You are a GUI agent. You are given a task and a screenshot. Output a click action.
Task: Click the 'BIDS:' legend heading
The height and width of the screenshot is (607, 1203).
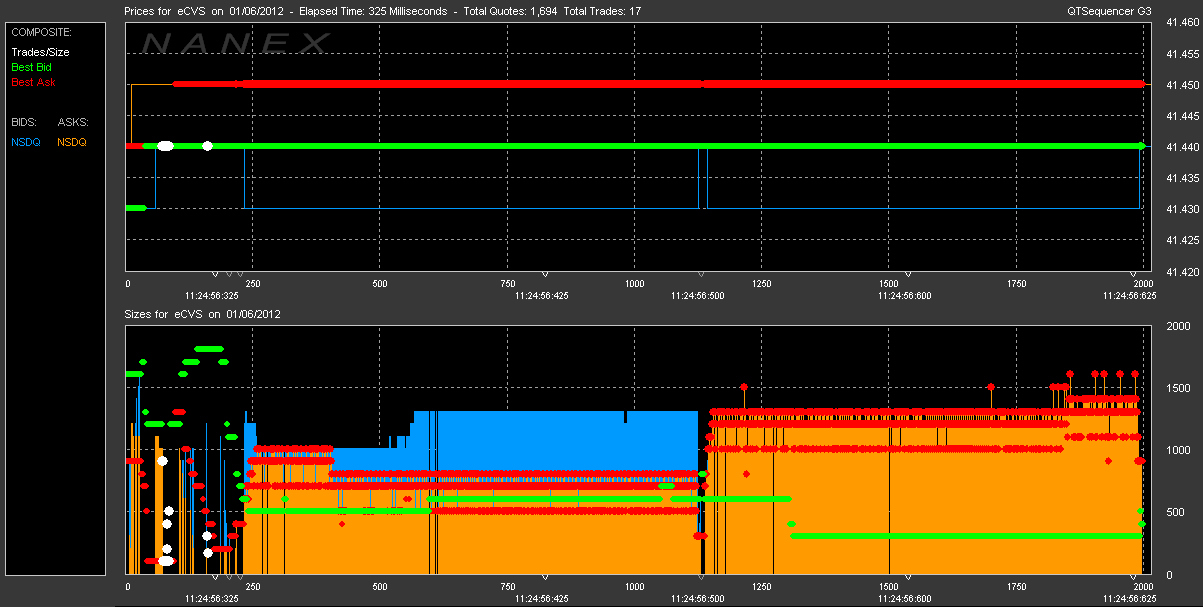(25, 122)
